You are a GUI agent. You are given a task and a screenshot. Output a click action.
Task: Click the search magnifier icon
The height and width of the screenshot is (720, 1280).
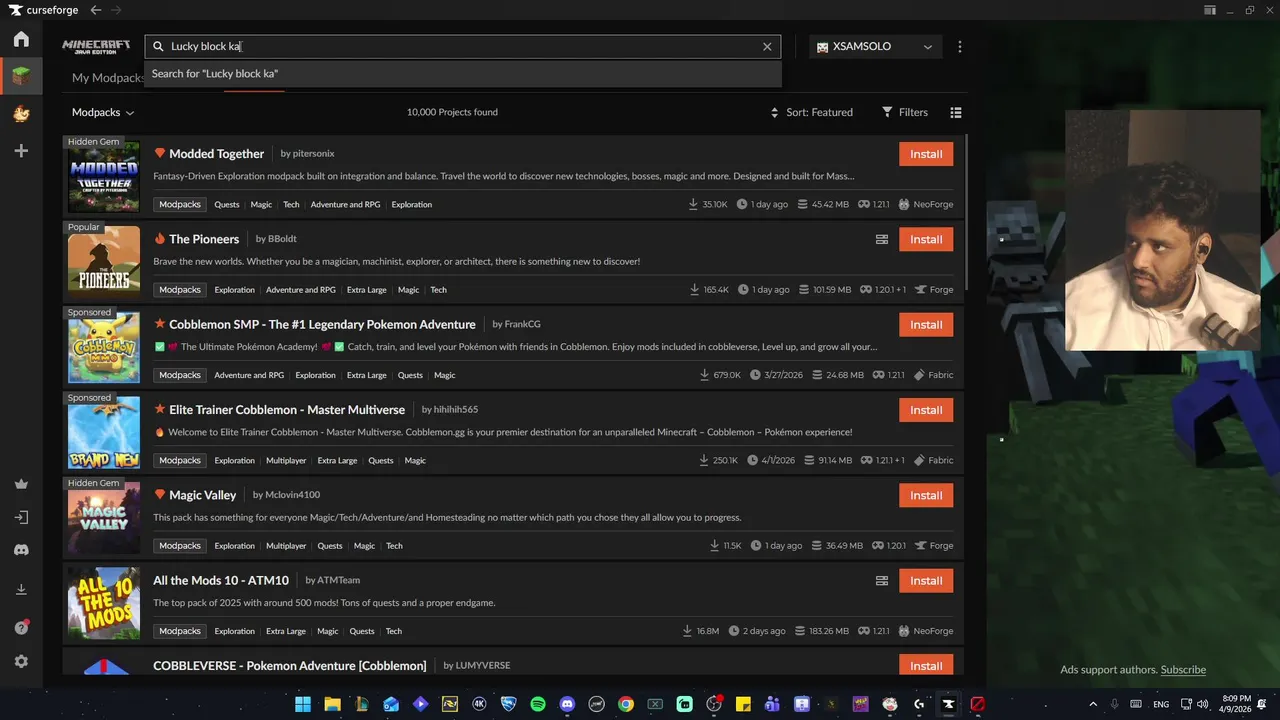(x=158, y=46)
